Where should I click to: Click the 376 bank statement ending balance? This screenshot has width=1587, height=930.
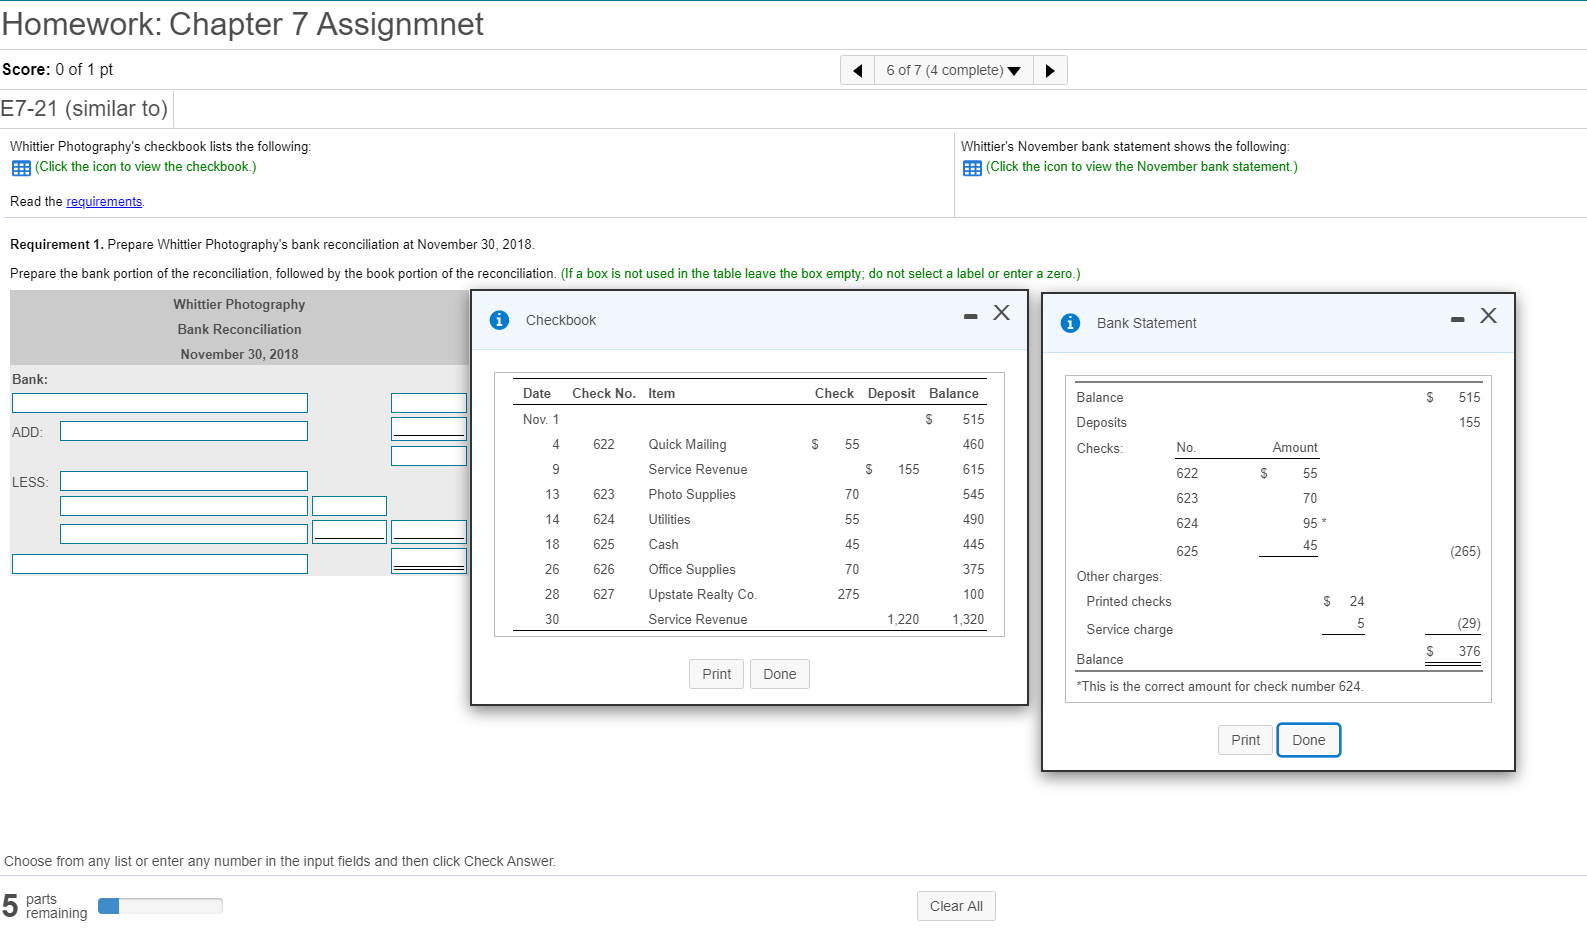pos(1469,652)
